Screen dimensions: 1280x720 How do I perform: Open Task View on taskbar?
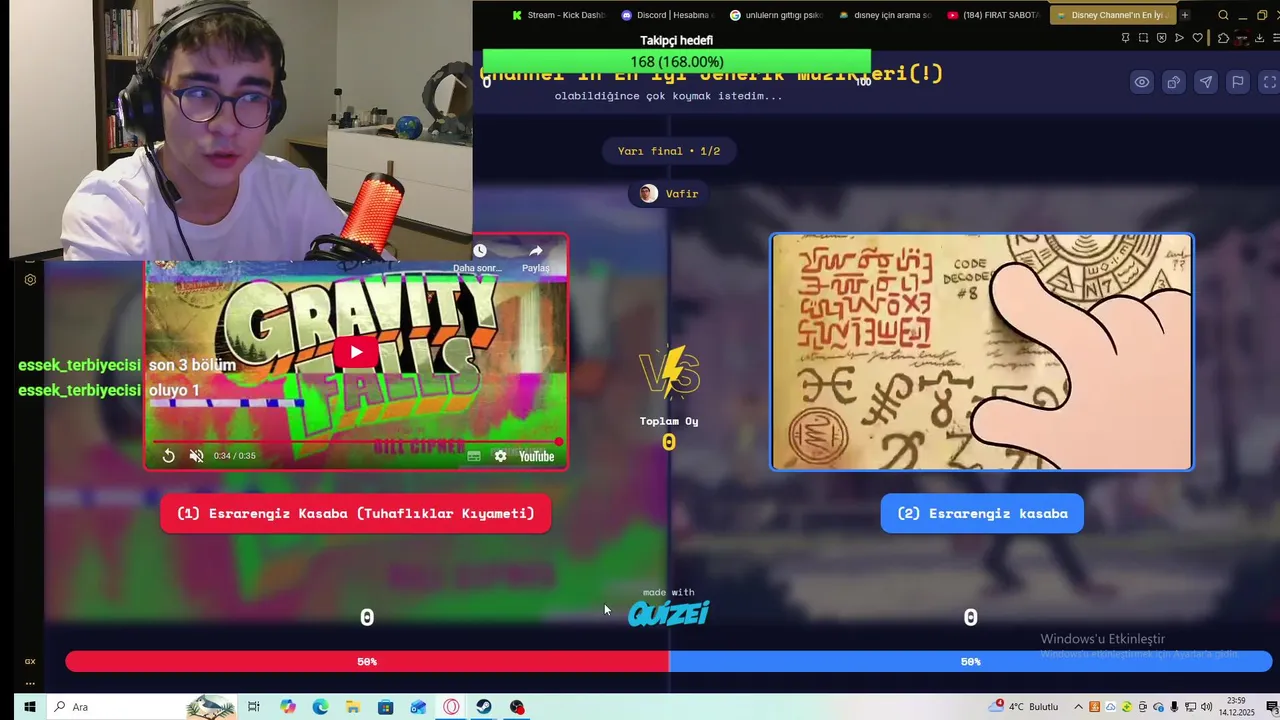coord(254,707)
